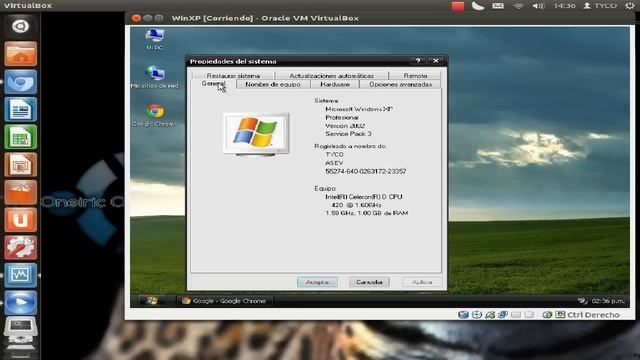Click the product ID 55274-640 text line

(365, 171)
